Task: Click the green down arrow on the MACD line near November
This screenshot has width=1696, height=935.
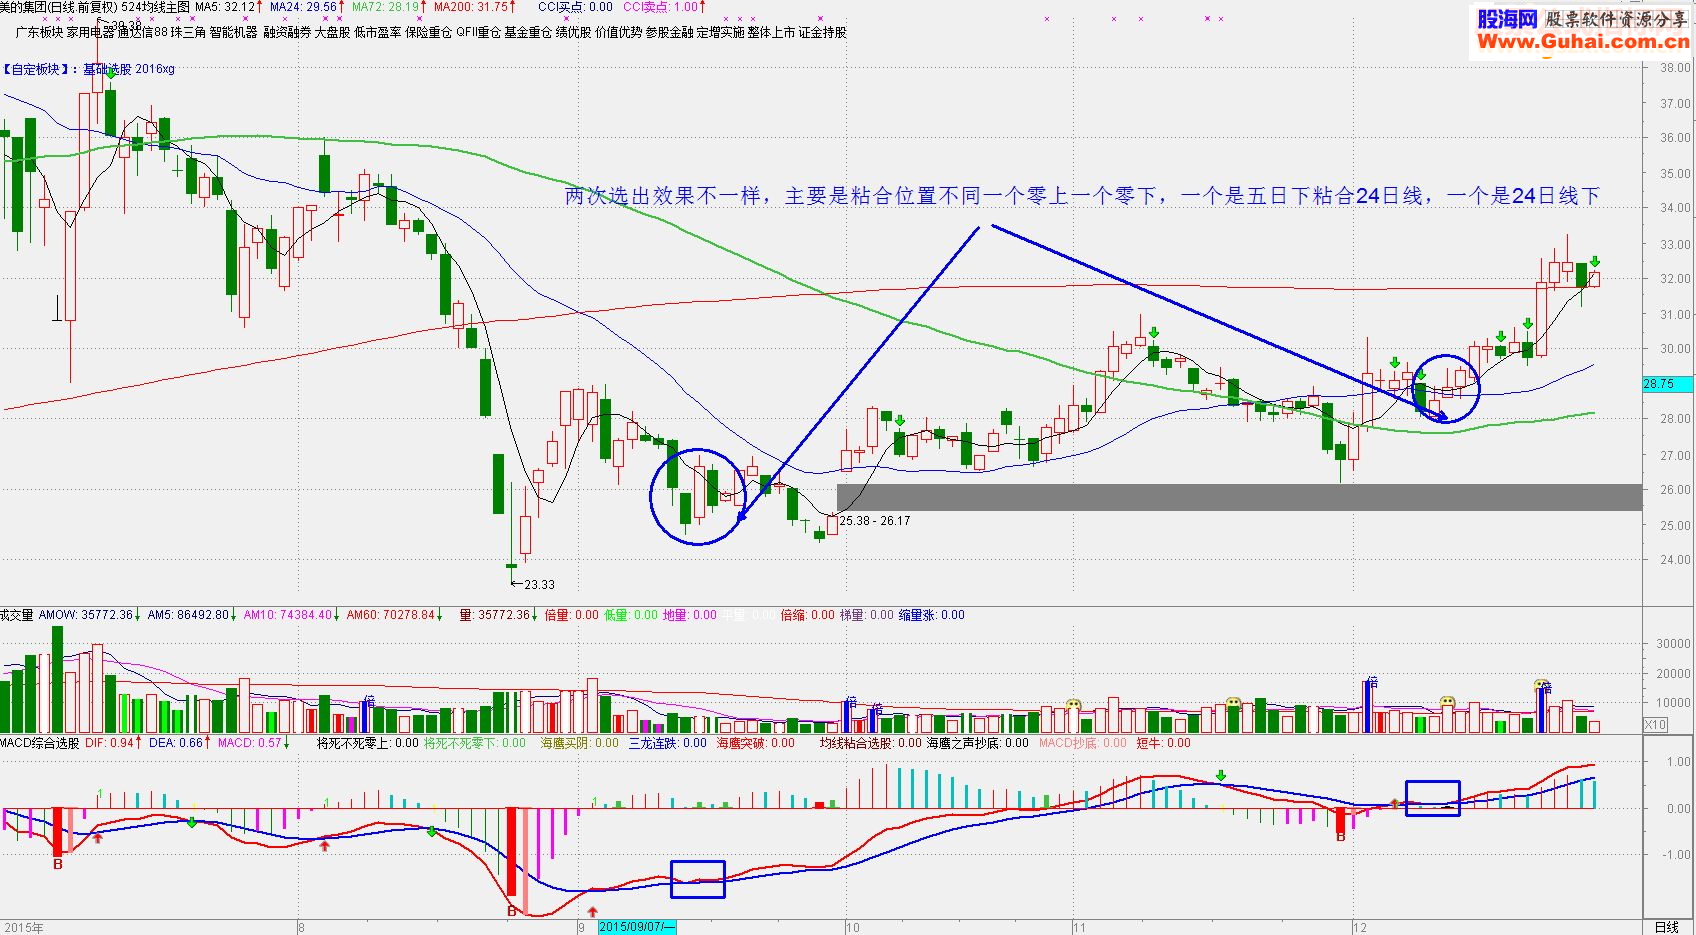Action: coord(1221,776)
